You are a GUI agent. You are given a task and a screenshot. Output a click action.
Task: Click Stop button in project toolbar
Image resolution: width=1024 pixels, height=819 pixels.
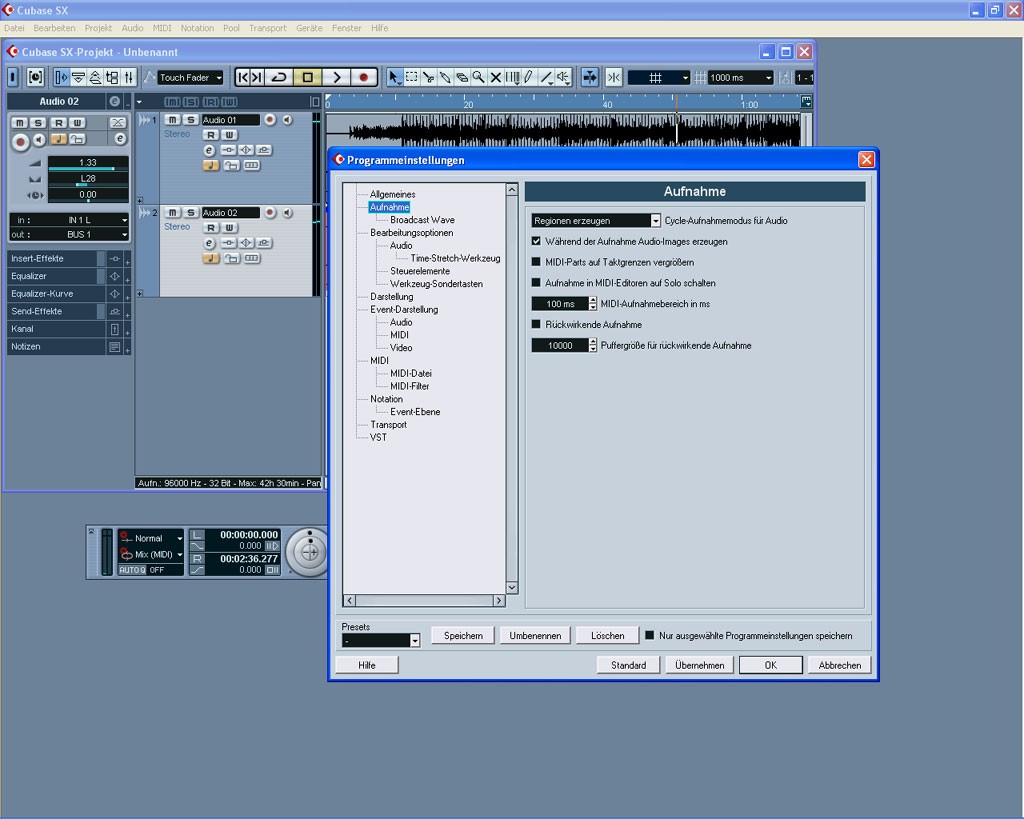point(308,77)
